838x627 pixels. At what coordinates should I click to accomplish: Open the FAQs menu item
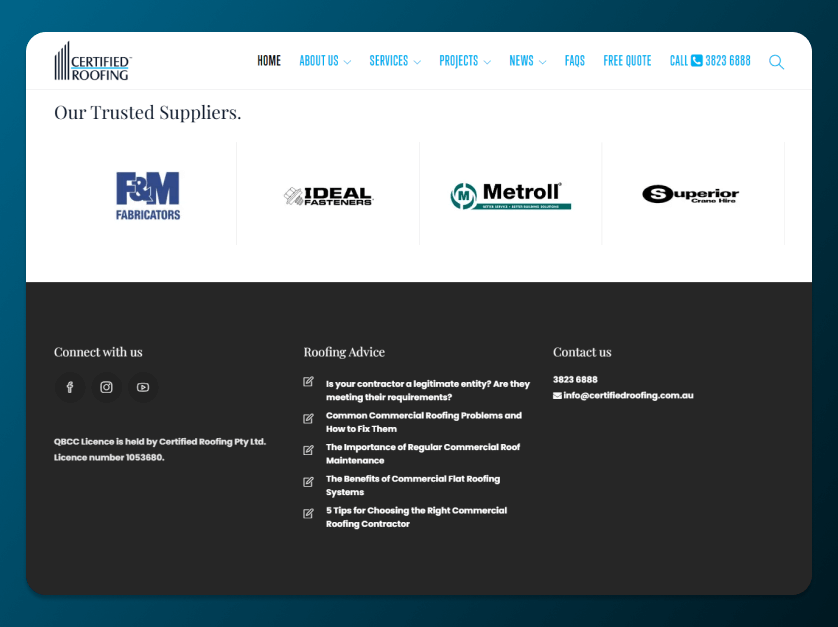pyautogui.click(x=574, y=61)
